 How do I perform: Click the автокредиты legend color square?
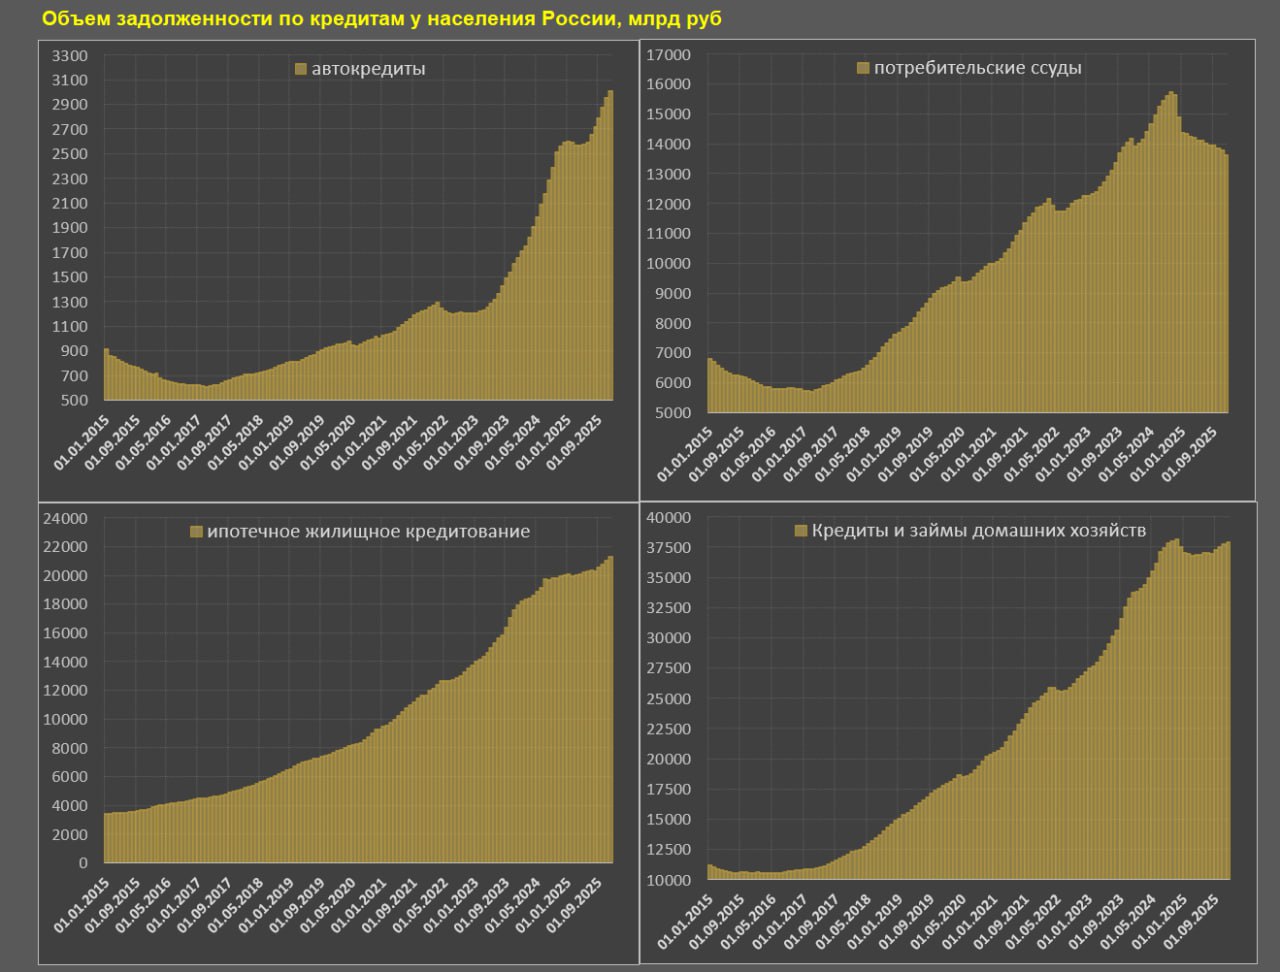click(301, 70)
